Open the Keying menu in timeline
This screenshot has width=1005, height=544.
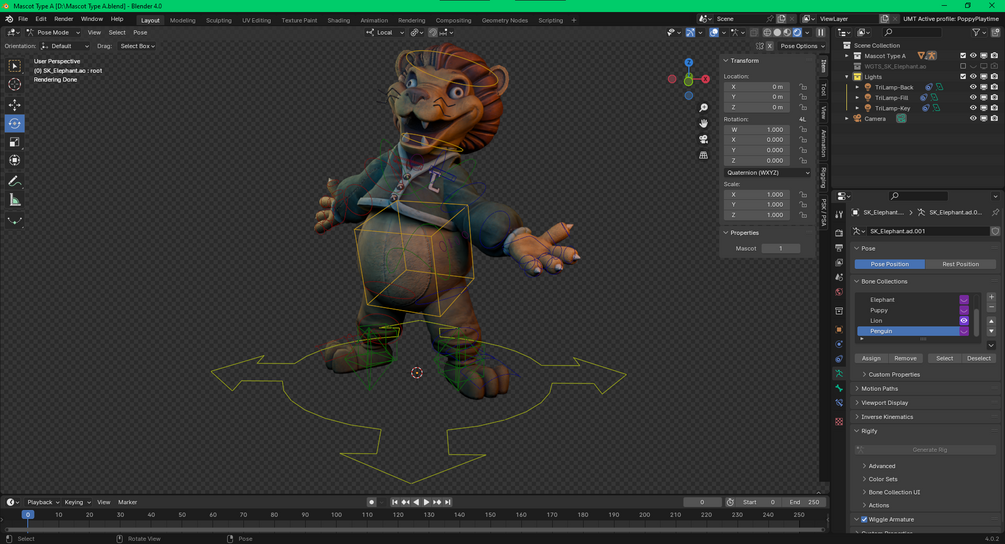point(76,502)
